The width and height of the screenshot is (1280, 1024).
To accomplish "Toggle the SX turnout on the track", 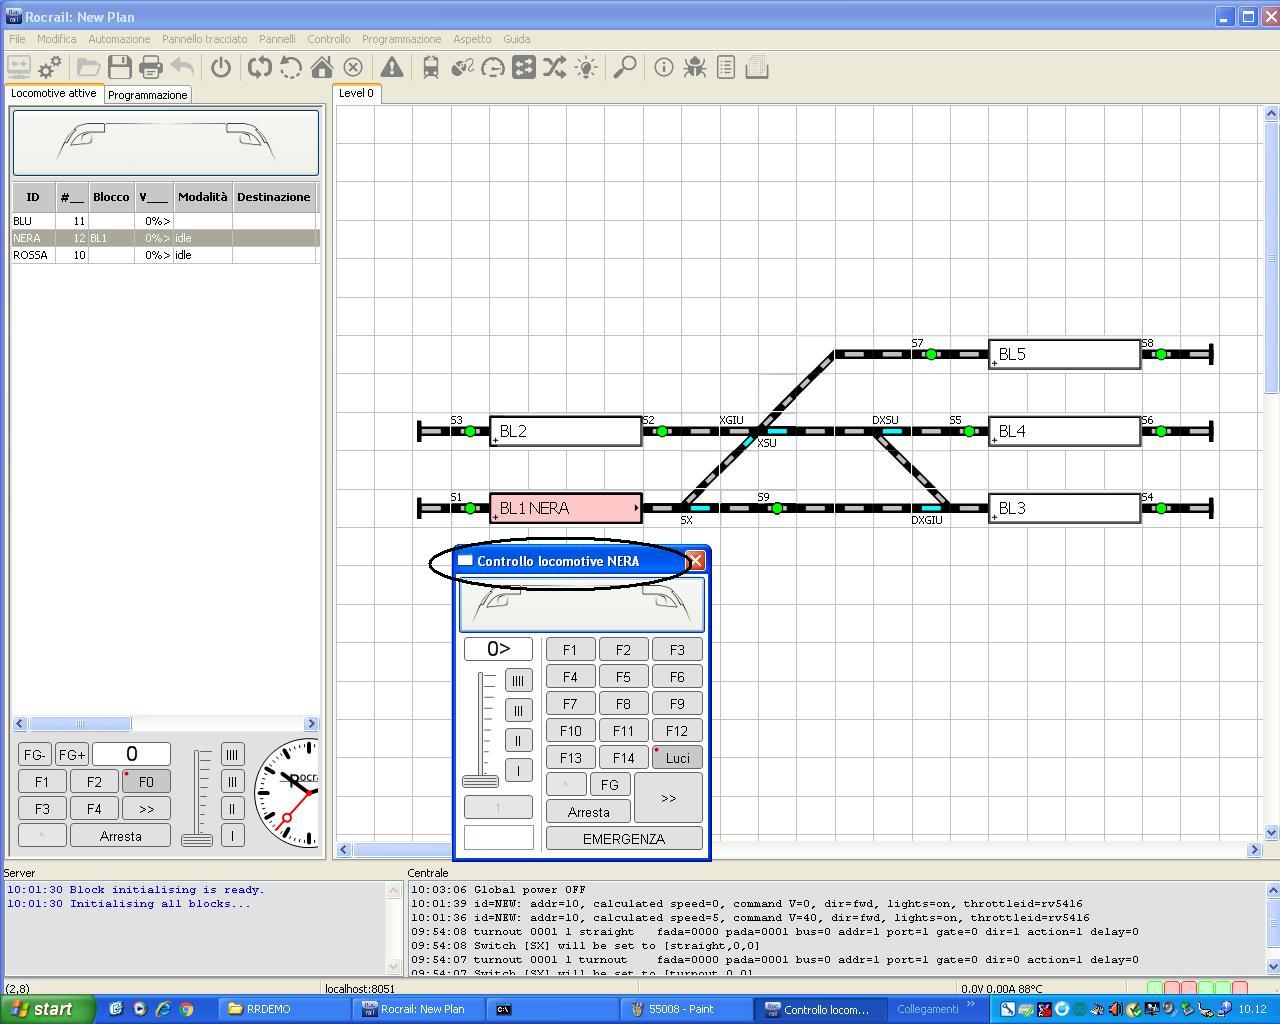I will [x=700, y=508].
